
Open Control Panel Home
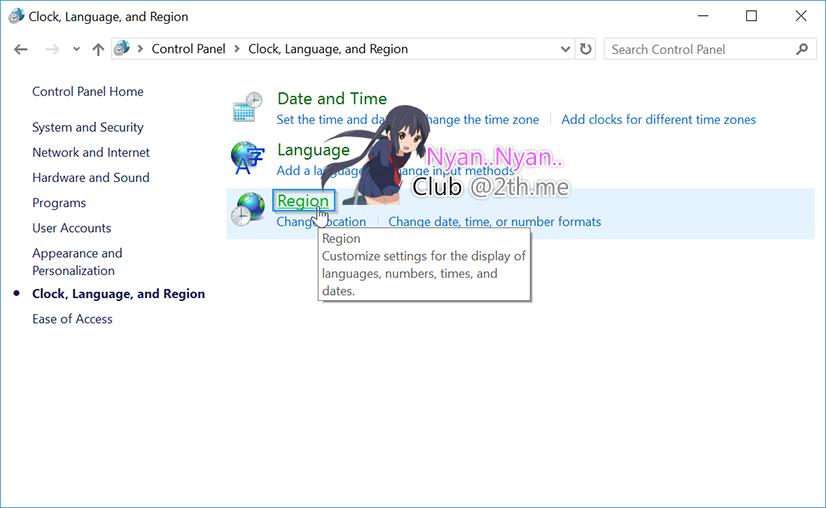pos(87,92)
